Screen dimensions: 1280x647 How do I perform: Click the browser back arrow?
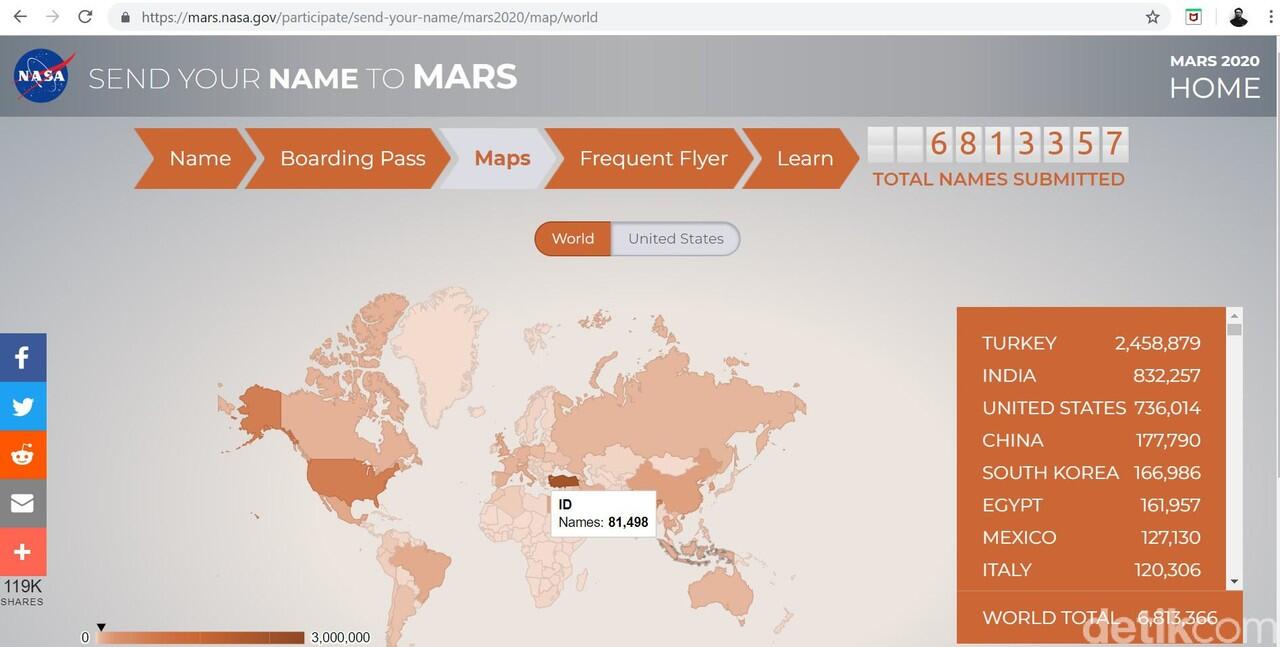pyautogui.click(x=20, y=17)
